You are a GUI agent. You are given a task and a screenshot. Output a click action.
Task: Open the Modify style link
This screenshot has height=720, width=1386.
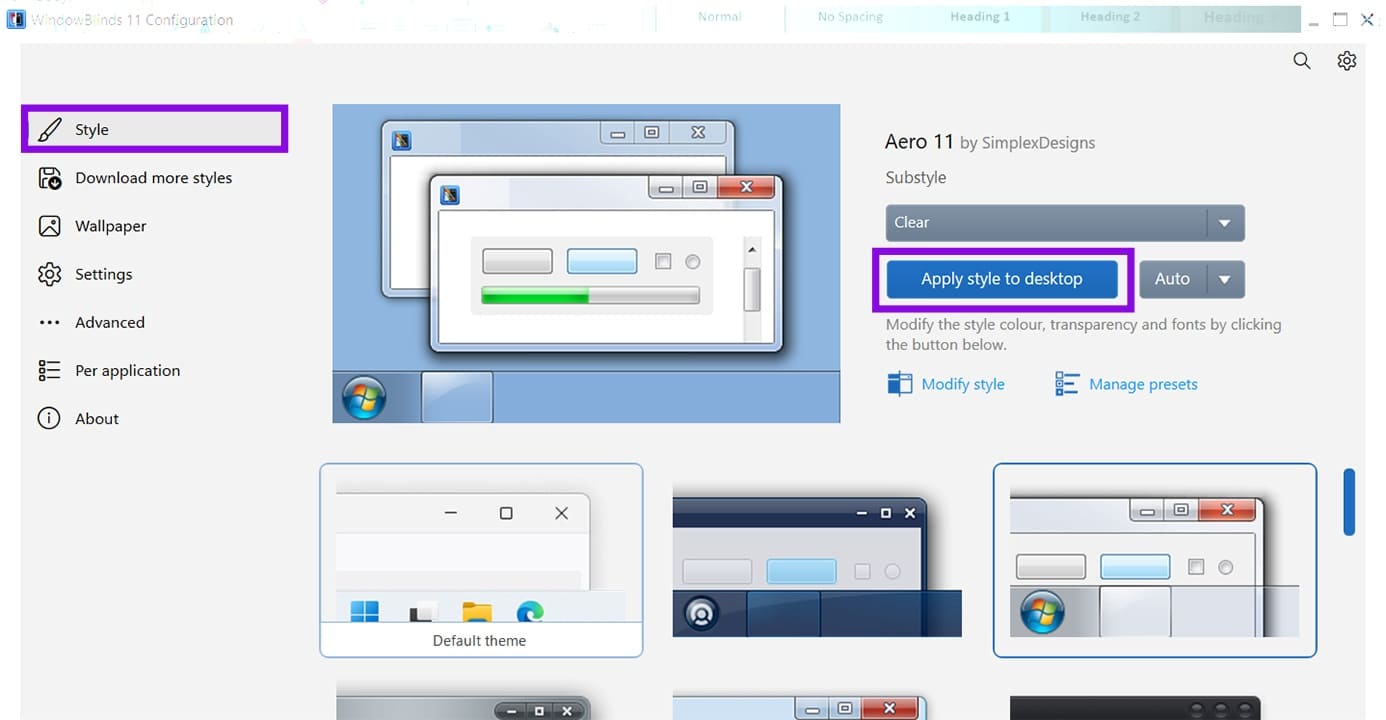point(962,384)
